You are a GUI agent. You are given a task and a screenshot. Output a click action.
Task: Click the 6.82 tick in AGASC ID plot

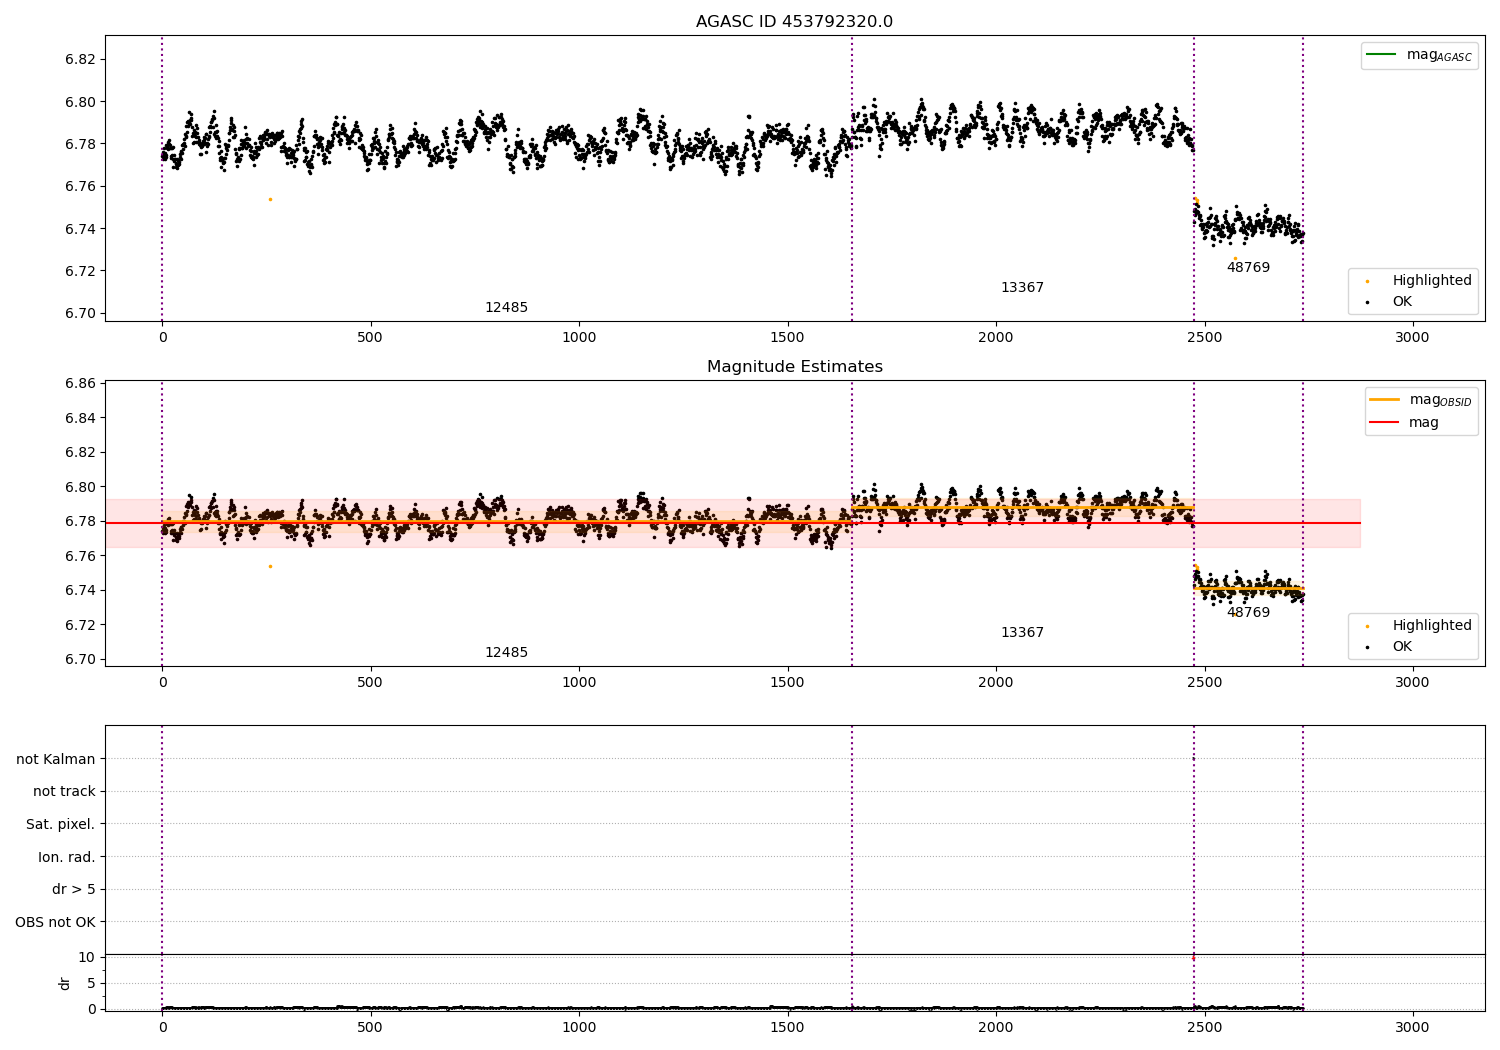80,60
